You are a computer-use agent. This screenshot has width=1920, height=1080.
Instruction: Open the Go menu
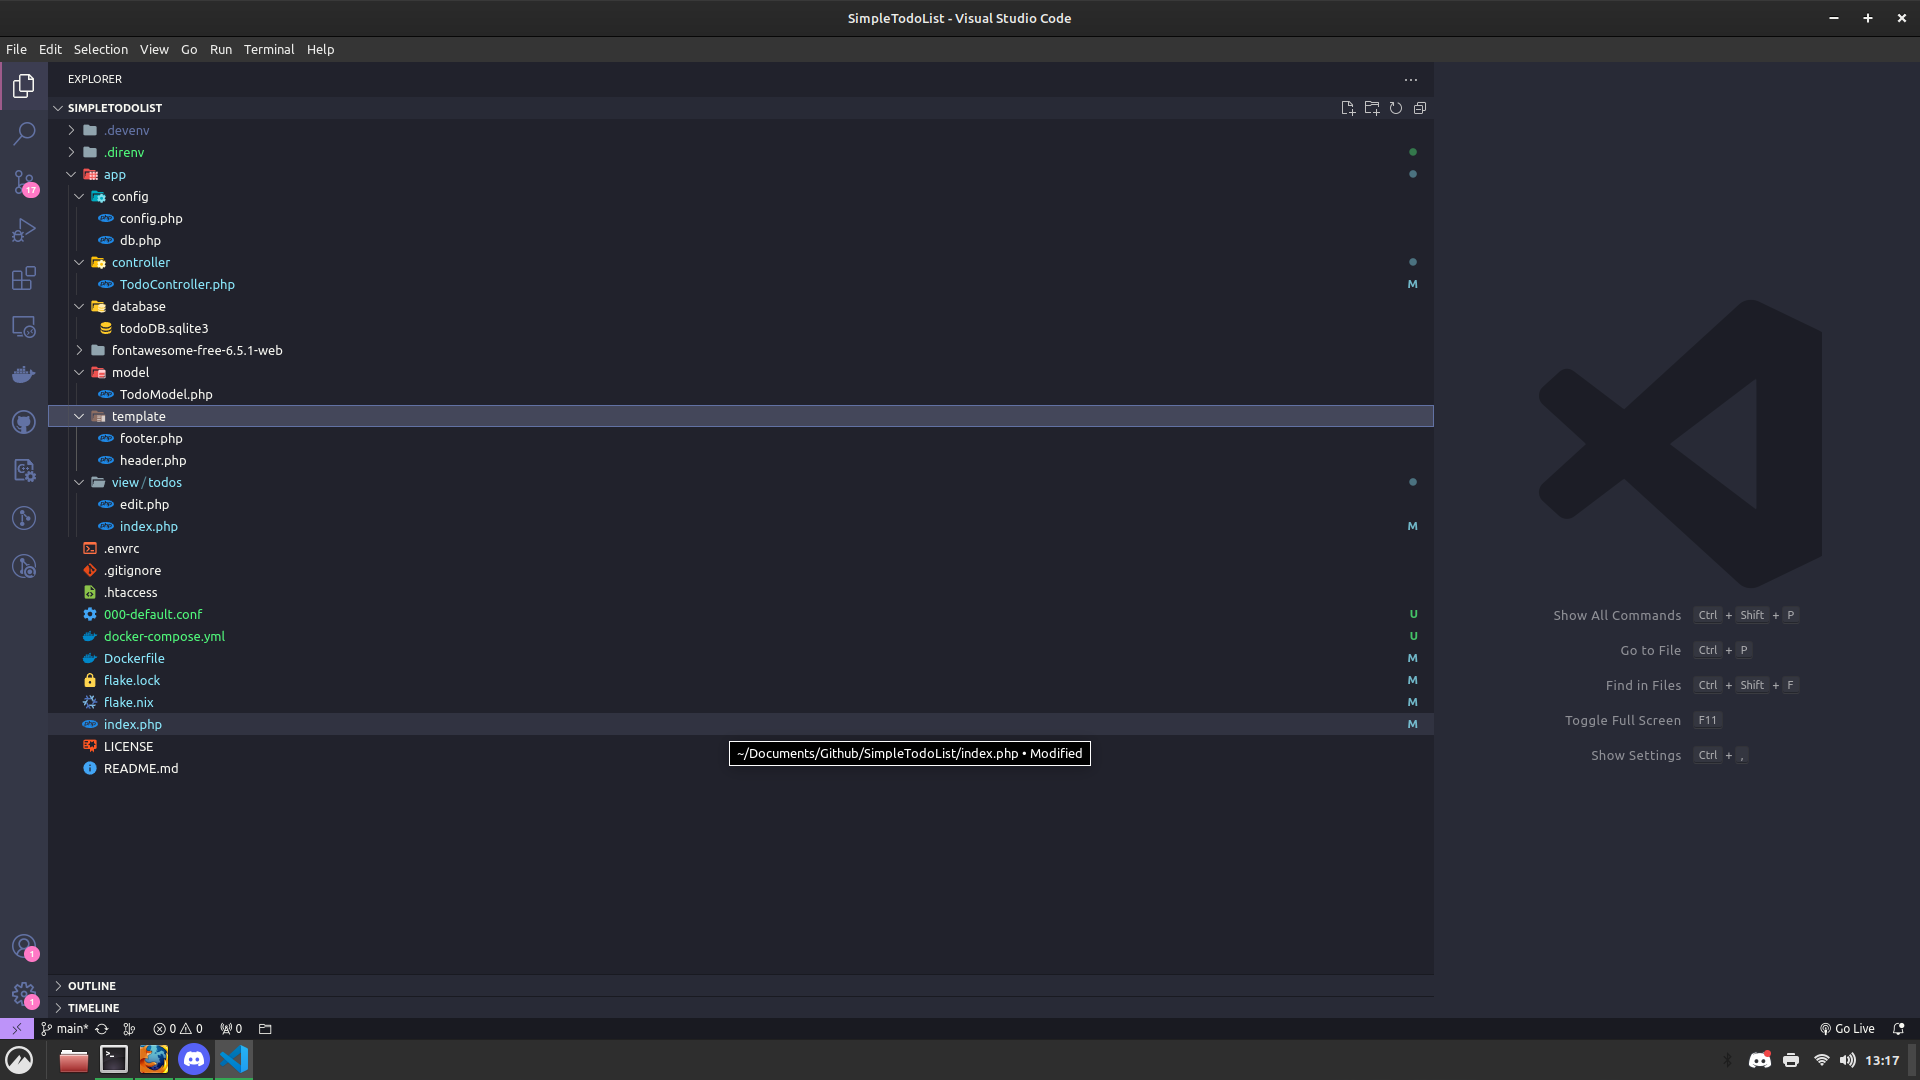click(x=189, y=49)
